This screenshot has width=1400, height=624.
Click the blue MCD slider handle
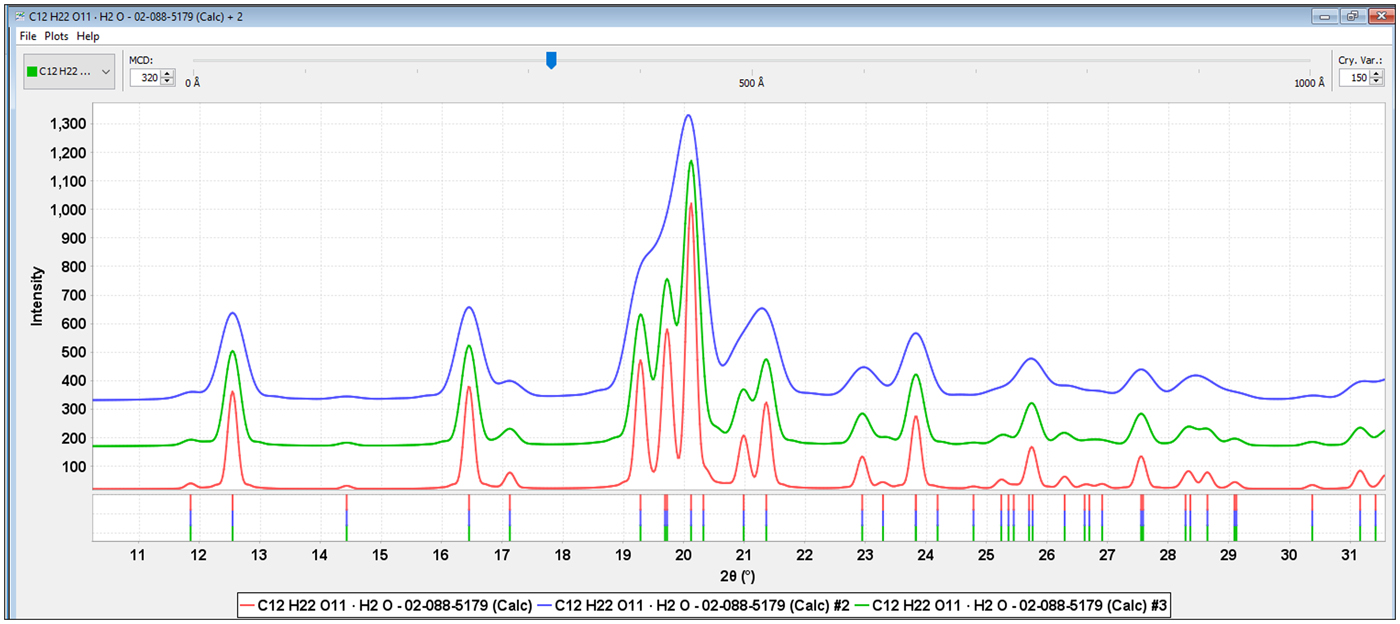point(551,61)
